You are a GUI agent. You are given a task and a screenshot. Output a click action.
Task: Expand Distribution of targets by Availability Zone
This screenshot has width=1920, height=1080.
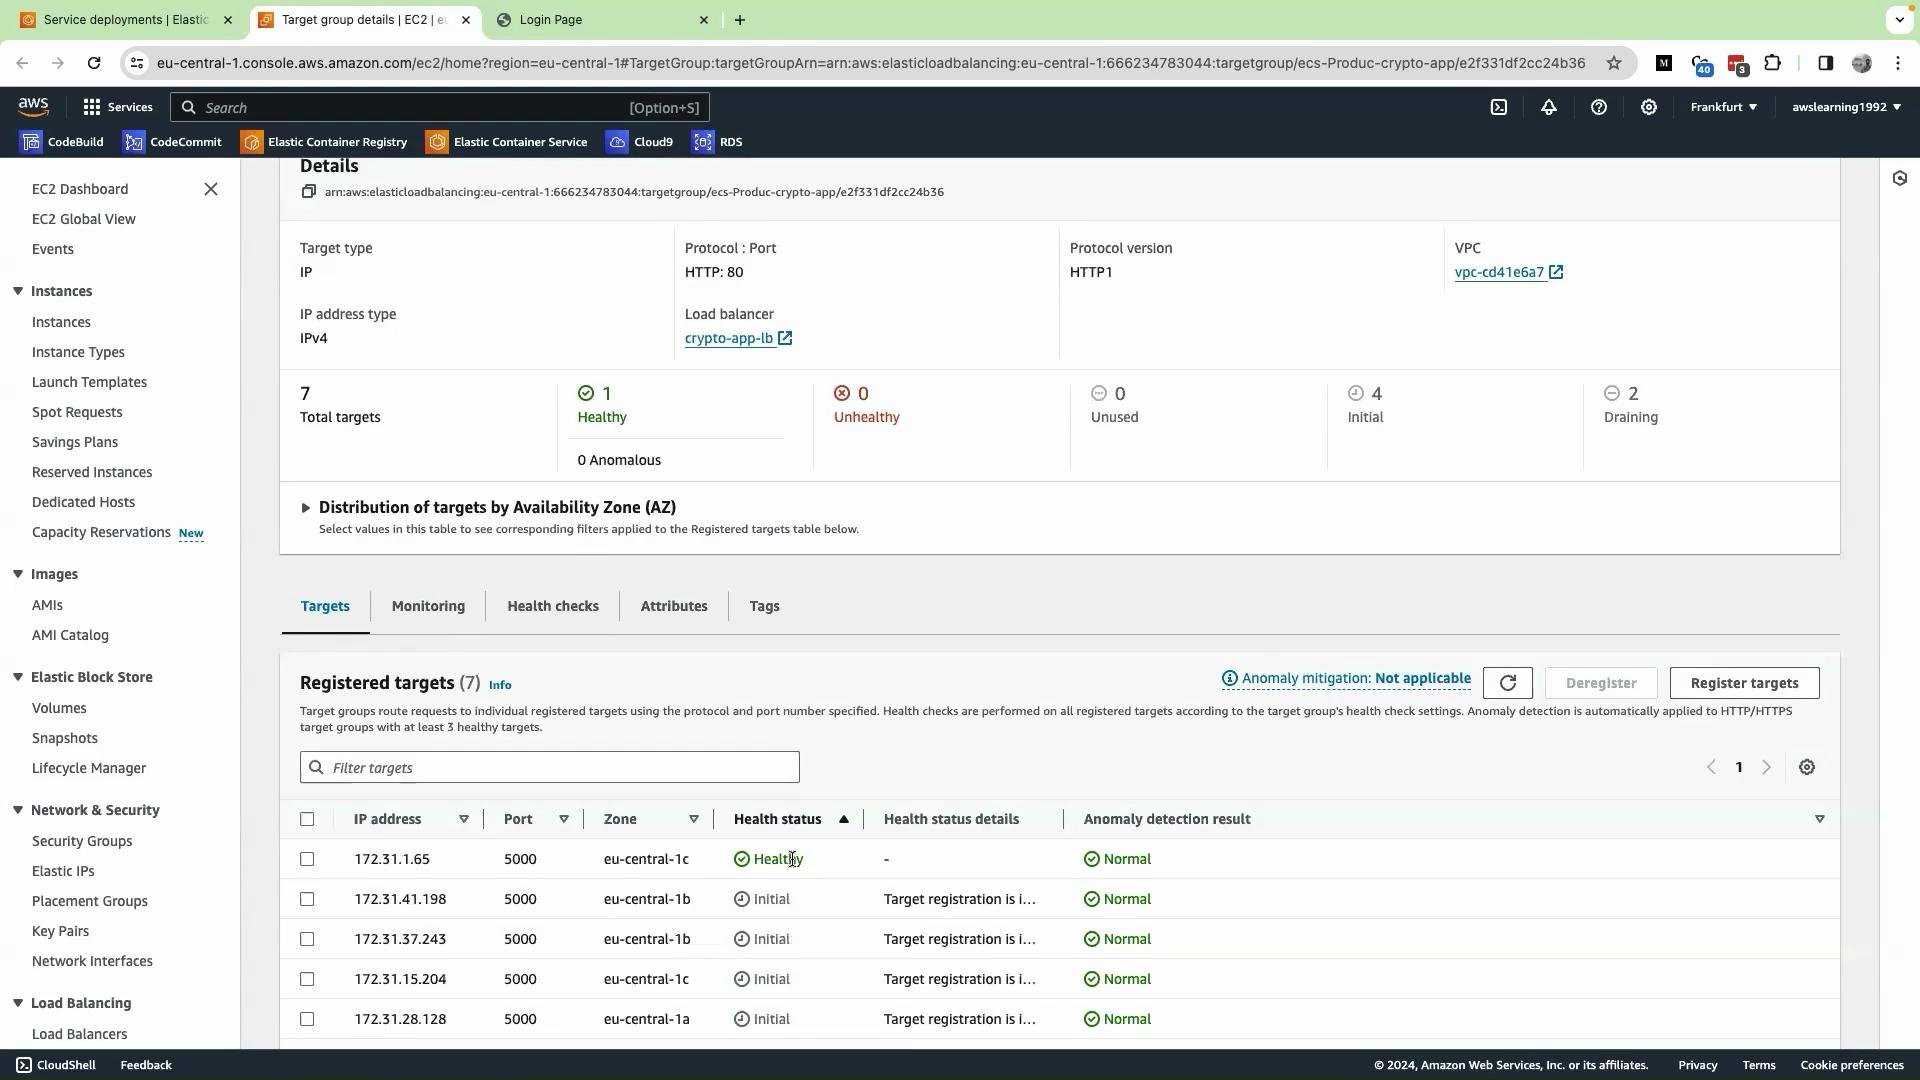306,508
